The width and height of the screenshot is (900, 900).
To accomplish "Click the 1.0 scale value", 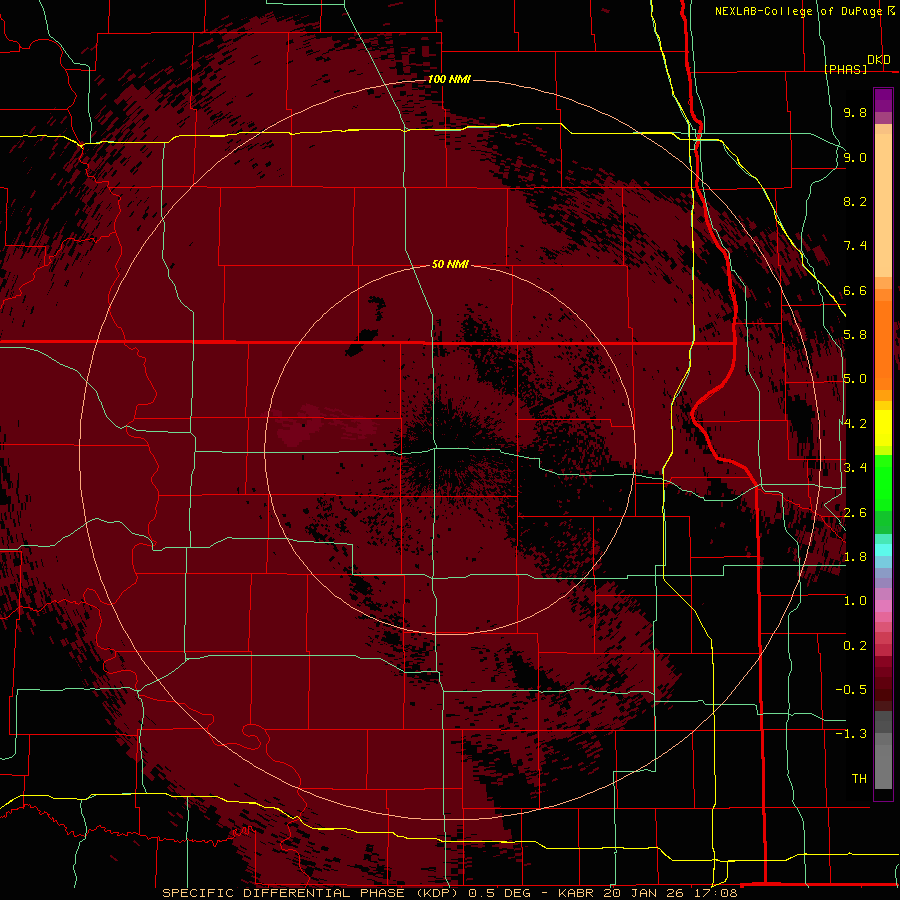I will (x=855, y=601).
